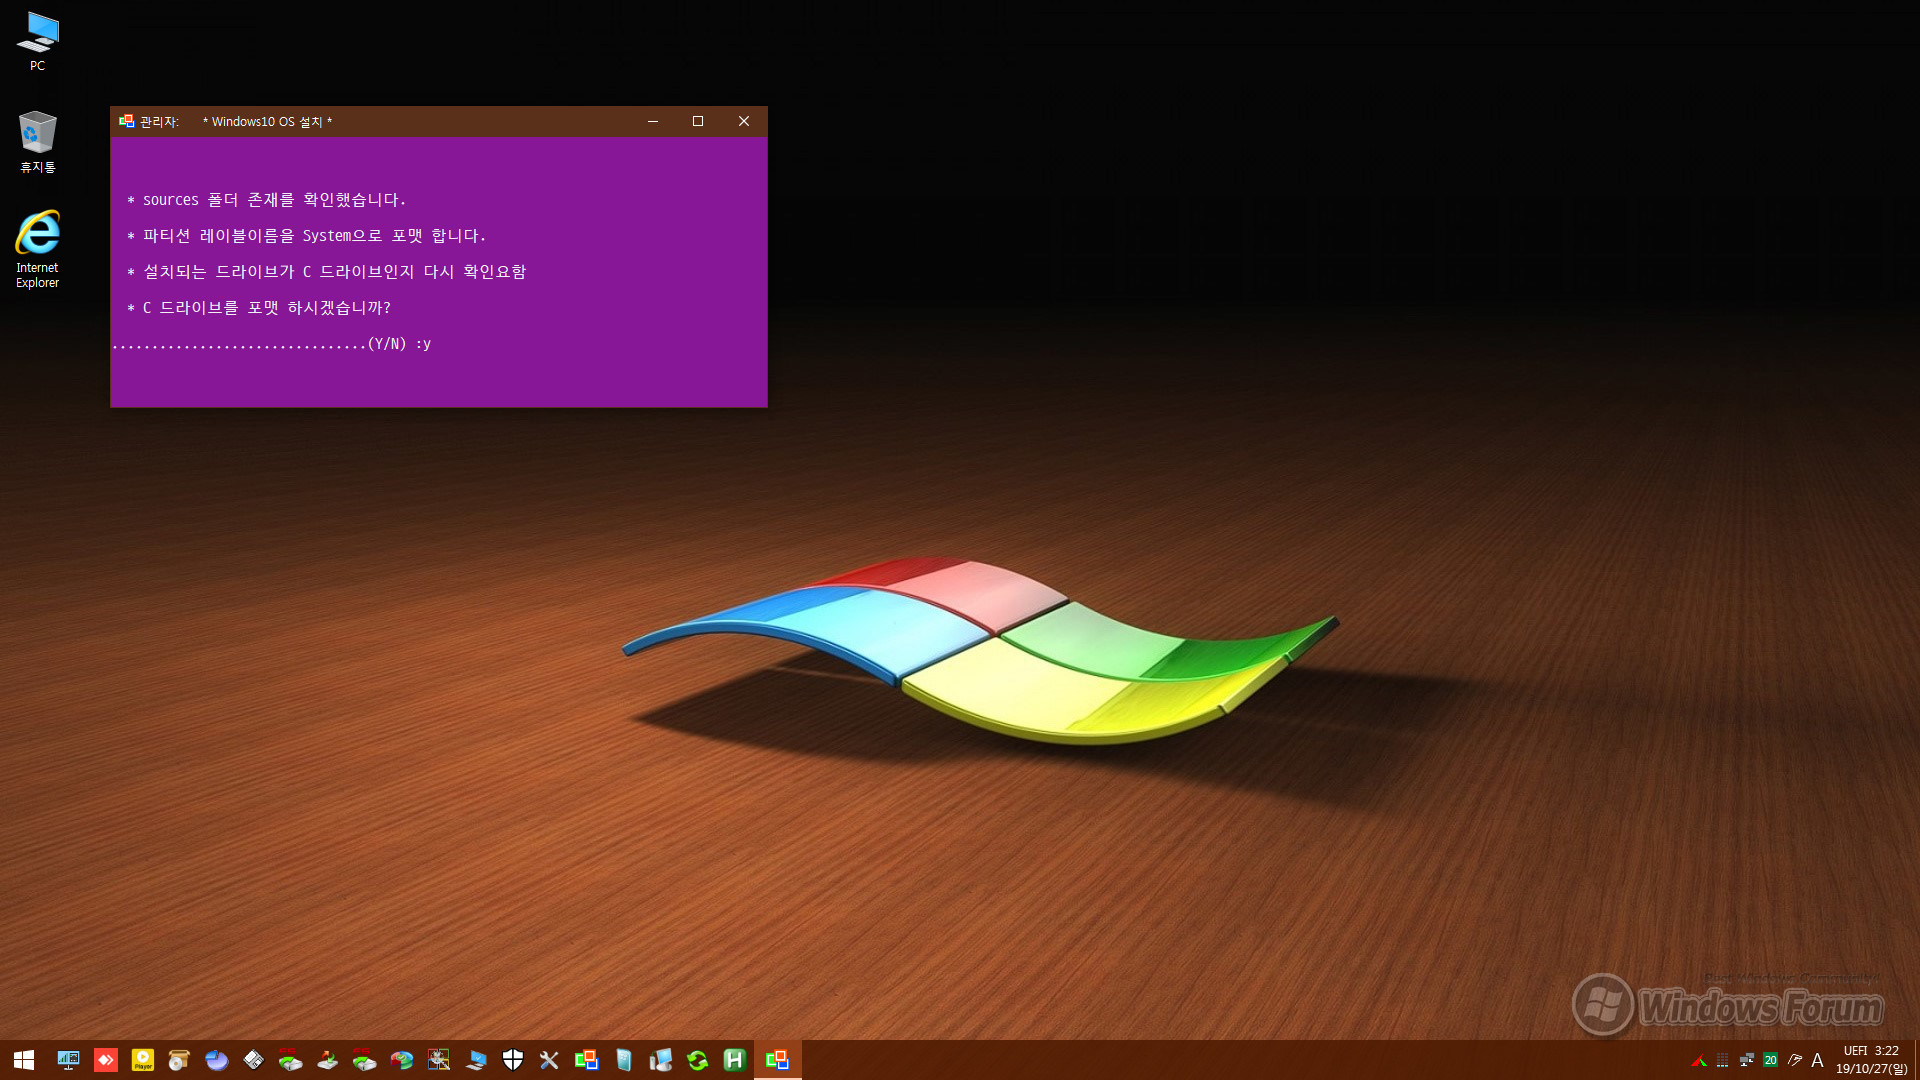Click the pen handwriting tray icon
This screenshot has width=1920, height=1080.
[1794, 1061]
